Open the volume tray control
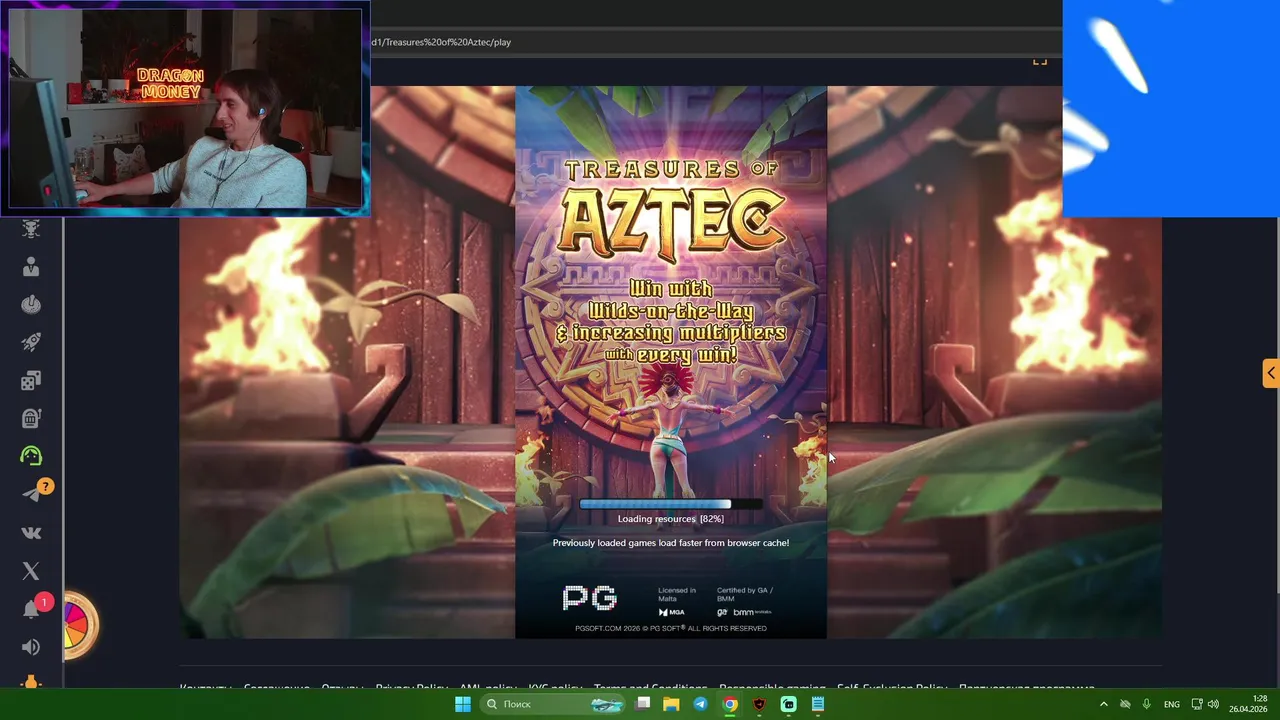The width and height of the screenshot is (1280, 720). [1213, 704]
